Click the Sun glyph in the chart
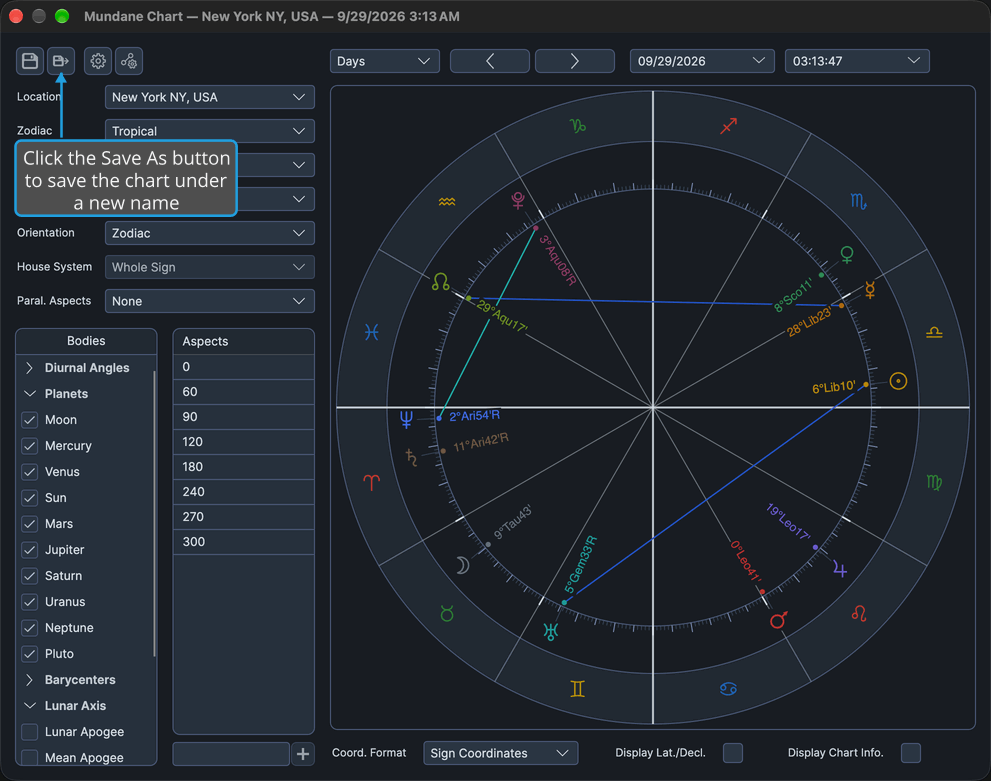 pyautogui.click(x=898, y=381)
